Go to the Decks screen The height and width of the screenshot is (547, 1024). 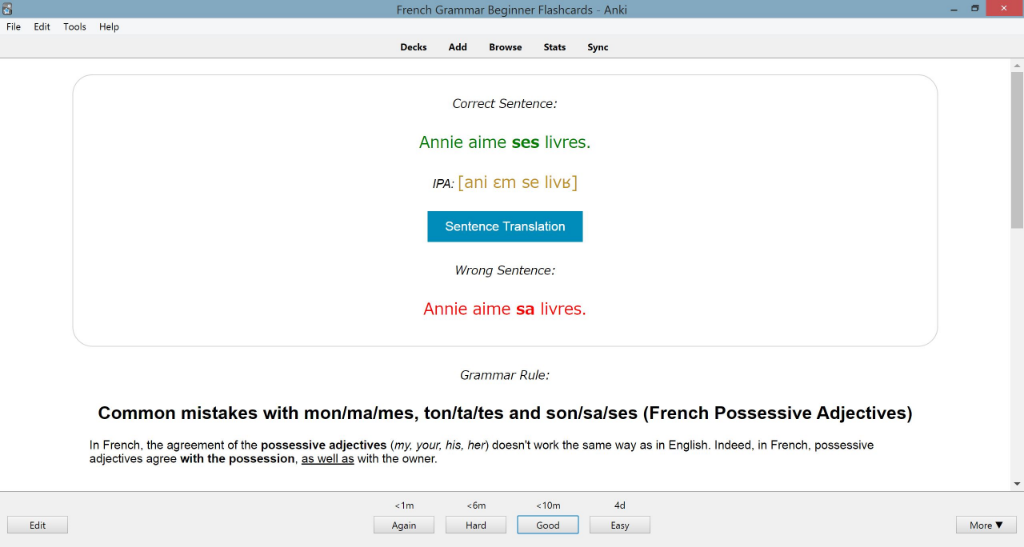(x=413, y=47)
